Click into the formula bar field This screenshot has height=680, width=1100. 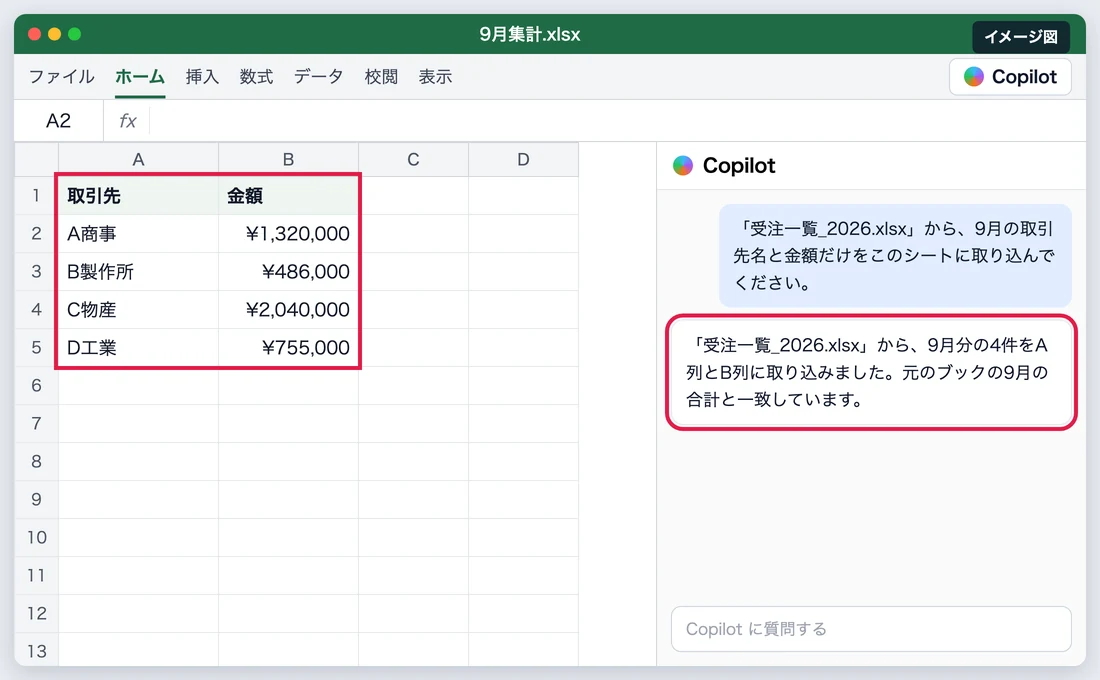click(617, 121)
